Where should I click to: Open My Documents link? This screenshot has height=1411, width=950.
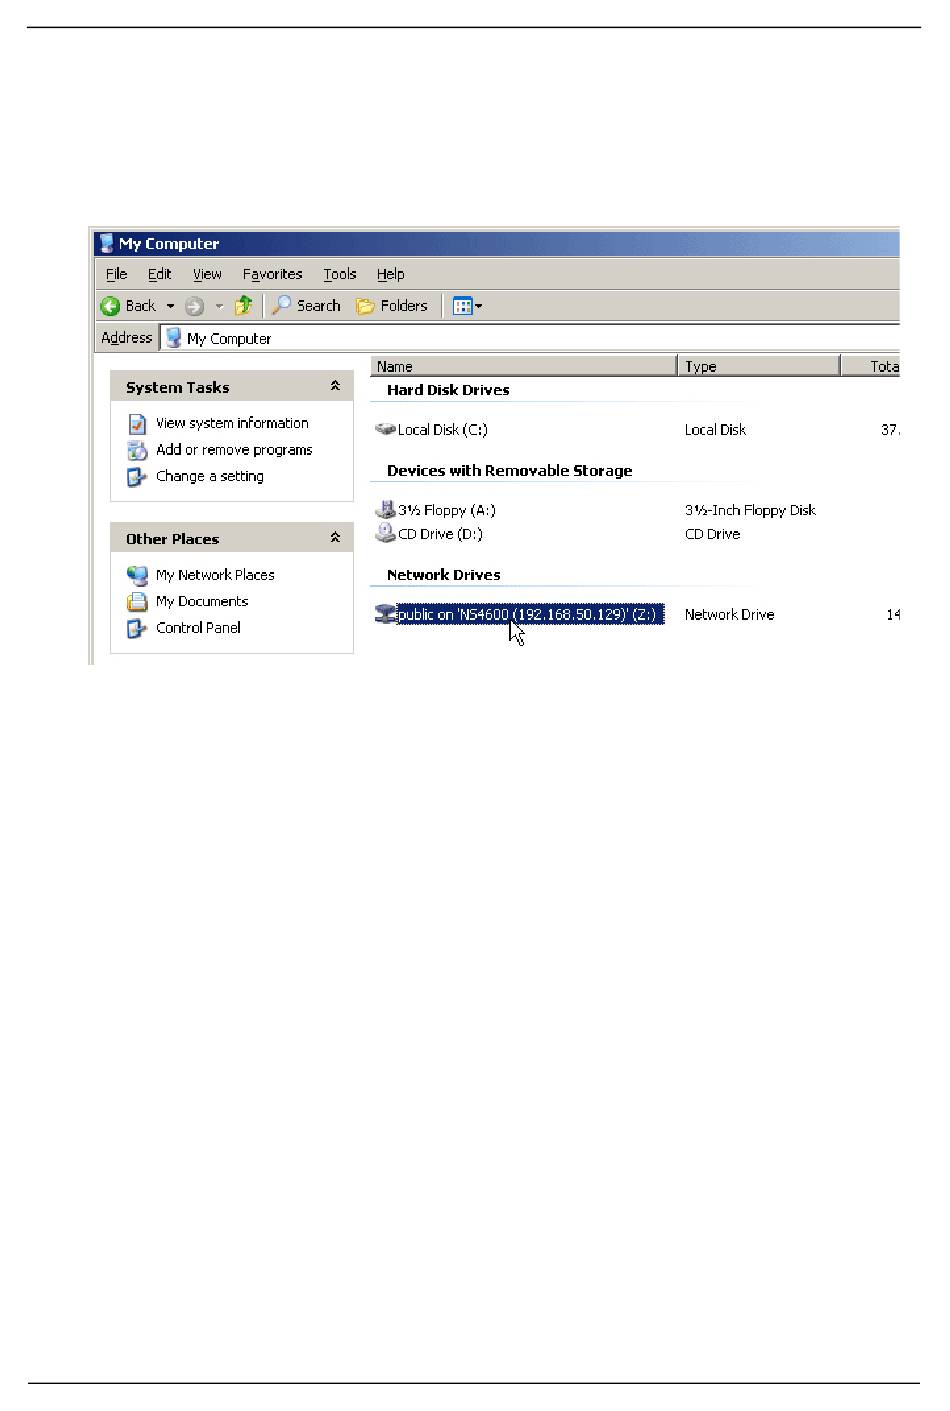pos(202,601)
